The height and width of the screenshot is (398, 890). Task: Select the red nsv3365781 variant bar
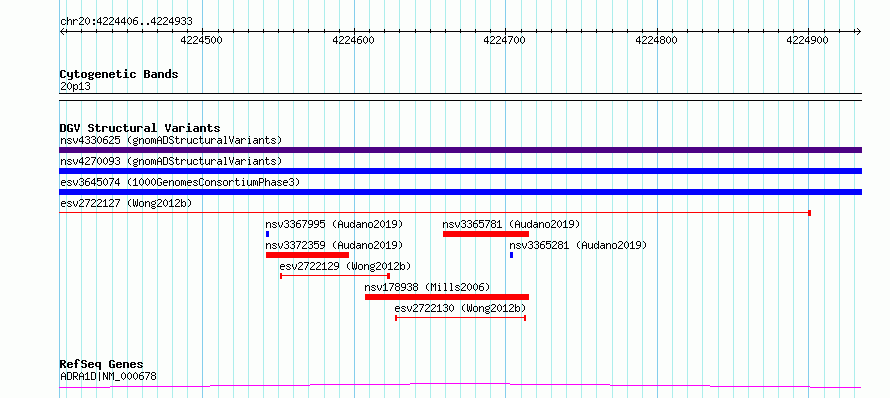click(x=486, y=234)
